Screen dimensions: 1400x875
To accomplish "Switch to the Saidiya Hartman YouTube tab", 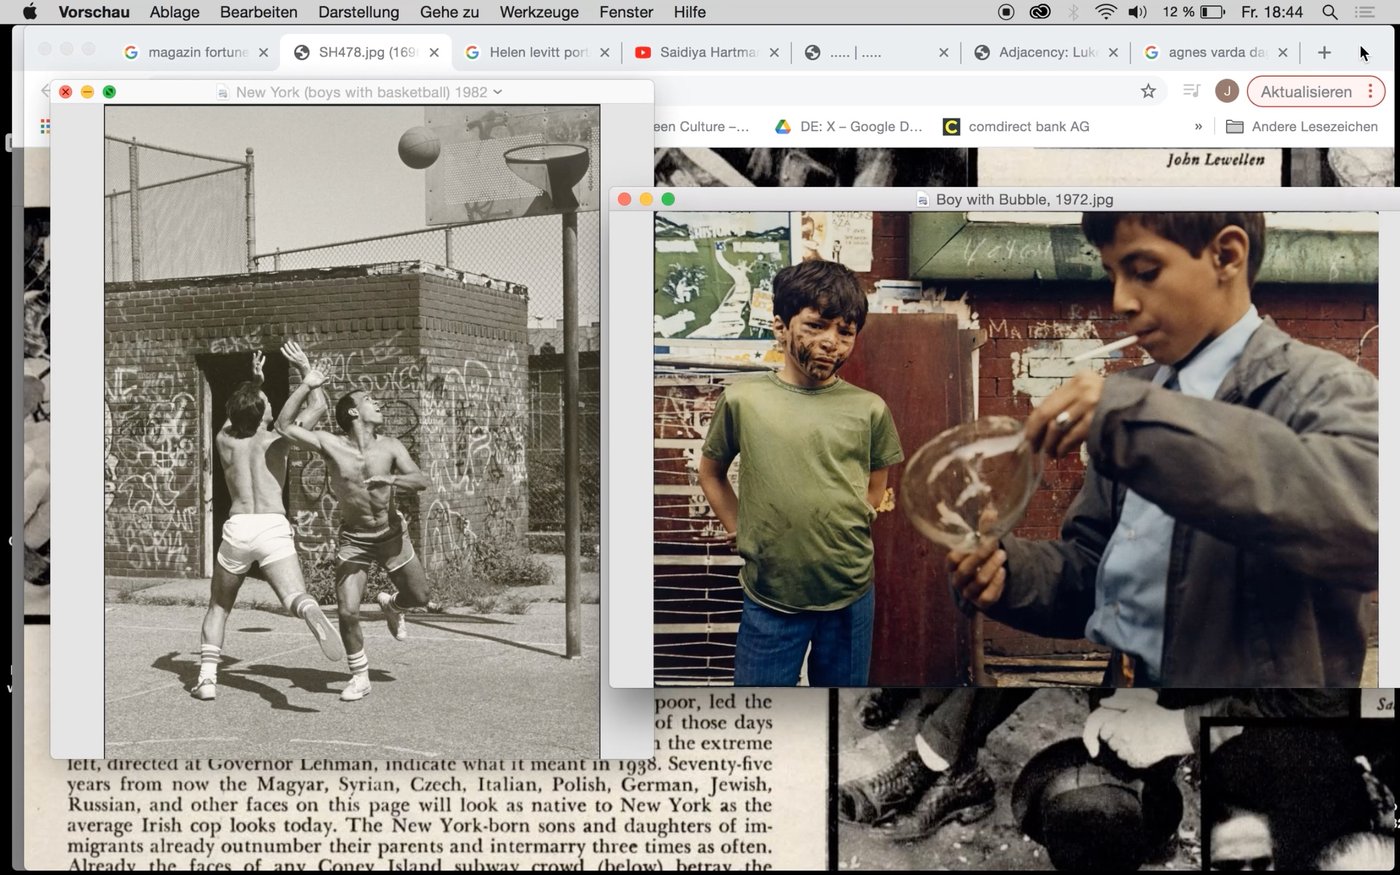I will (708, 52).
